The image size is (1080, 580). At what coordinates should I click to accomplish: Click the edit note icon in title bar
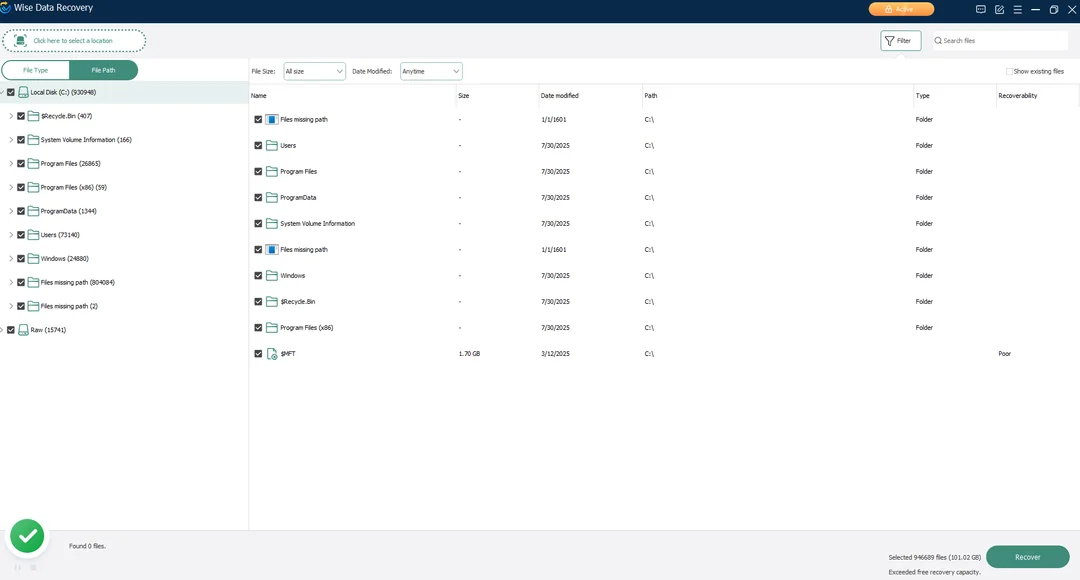pyautogui.click(x=999, y=9)
